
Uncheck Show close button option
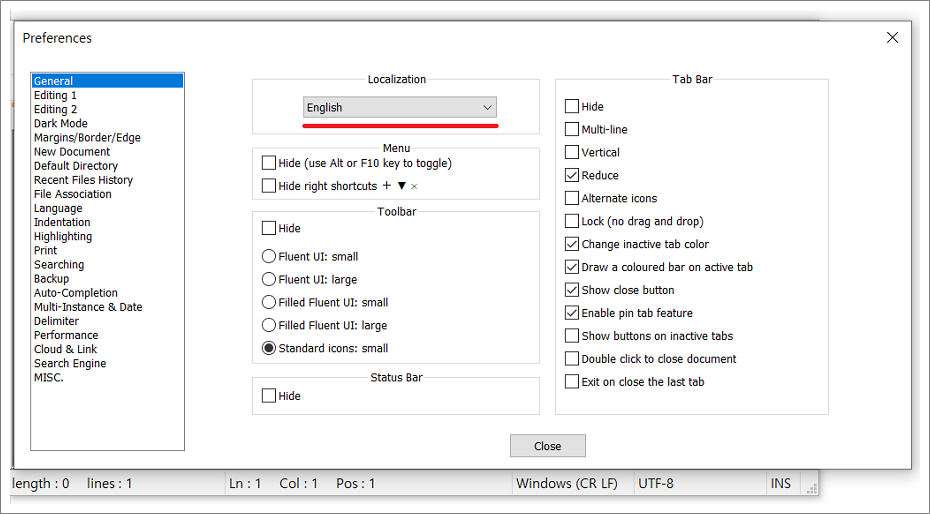pyautogui.click(x=572, y=290)
